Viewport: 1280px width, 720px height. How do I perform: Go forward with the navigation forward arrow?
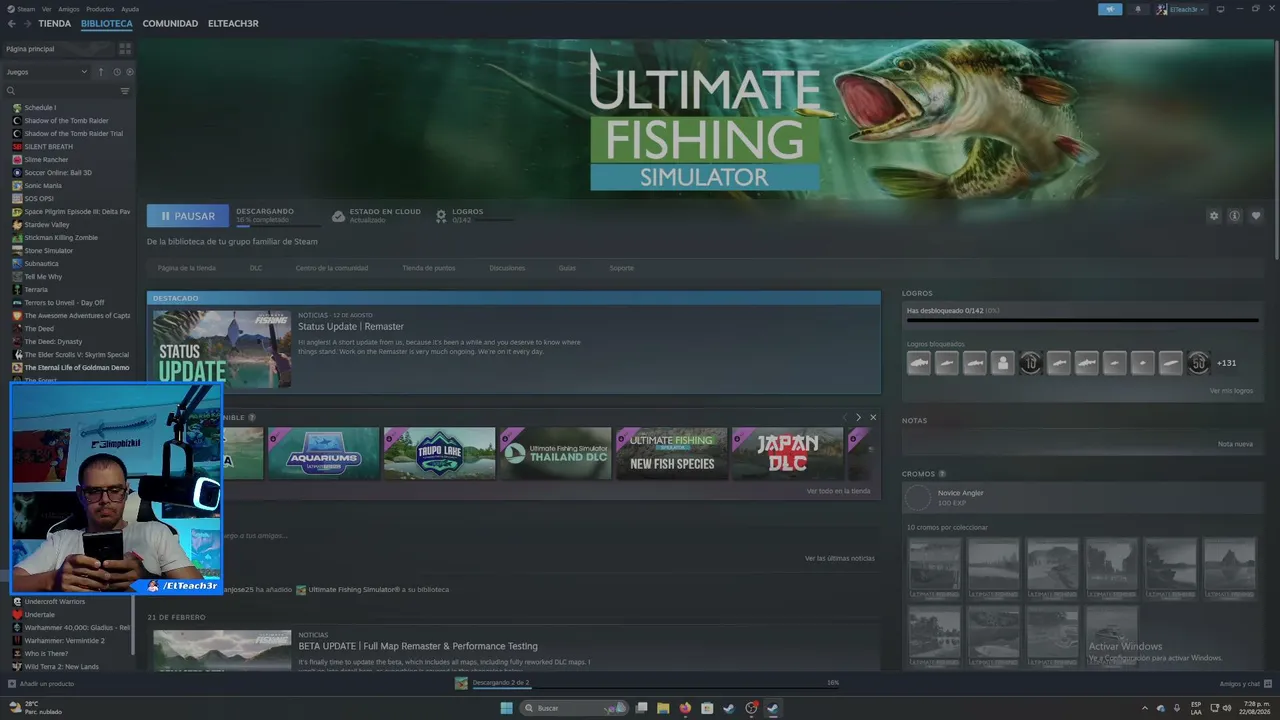coord(26,23)
